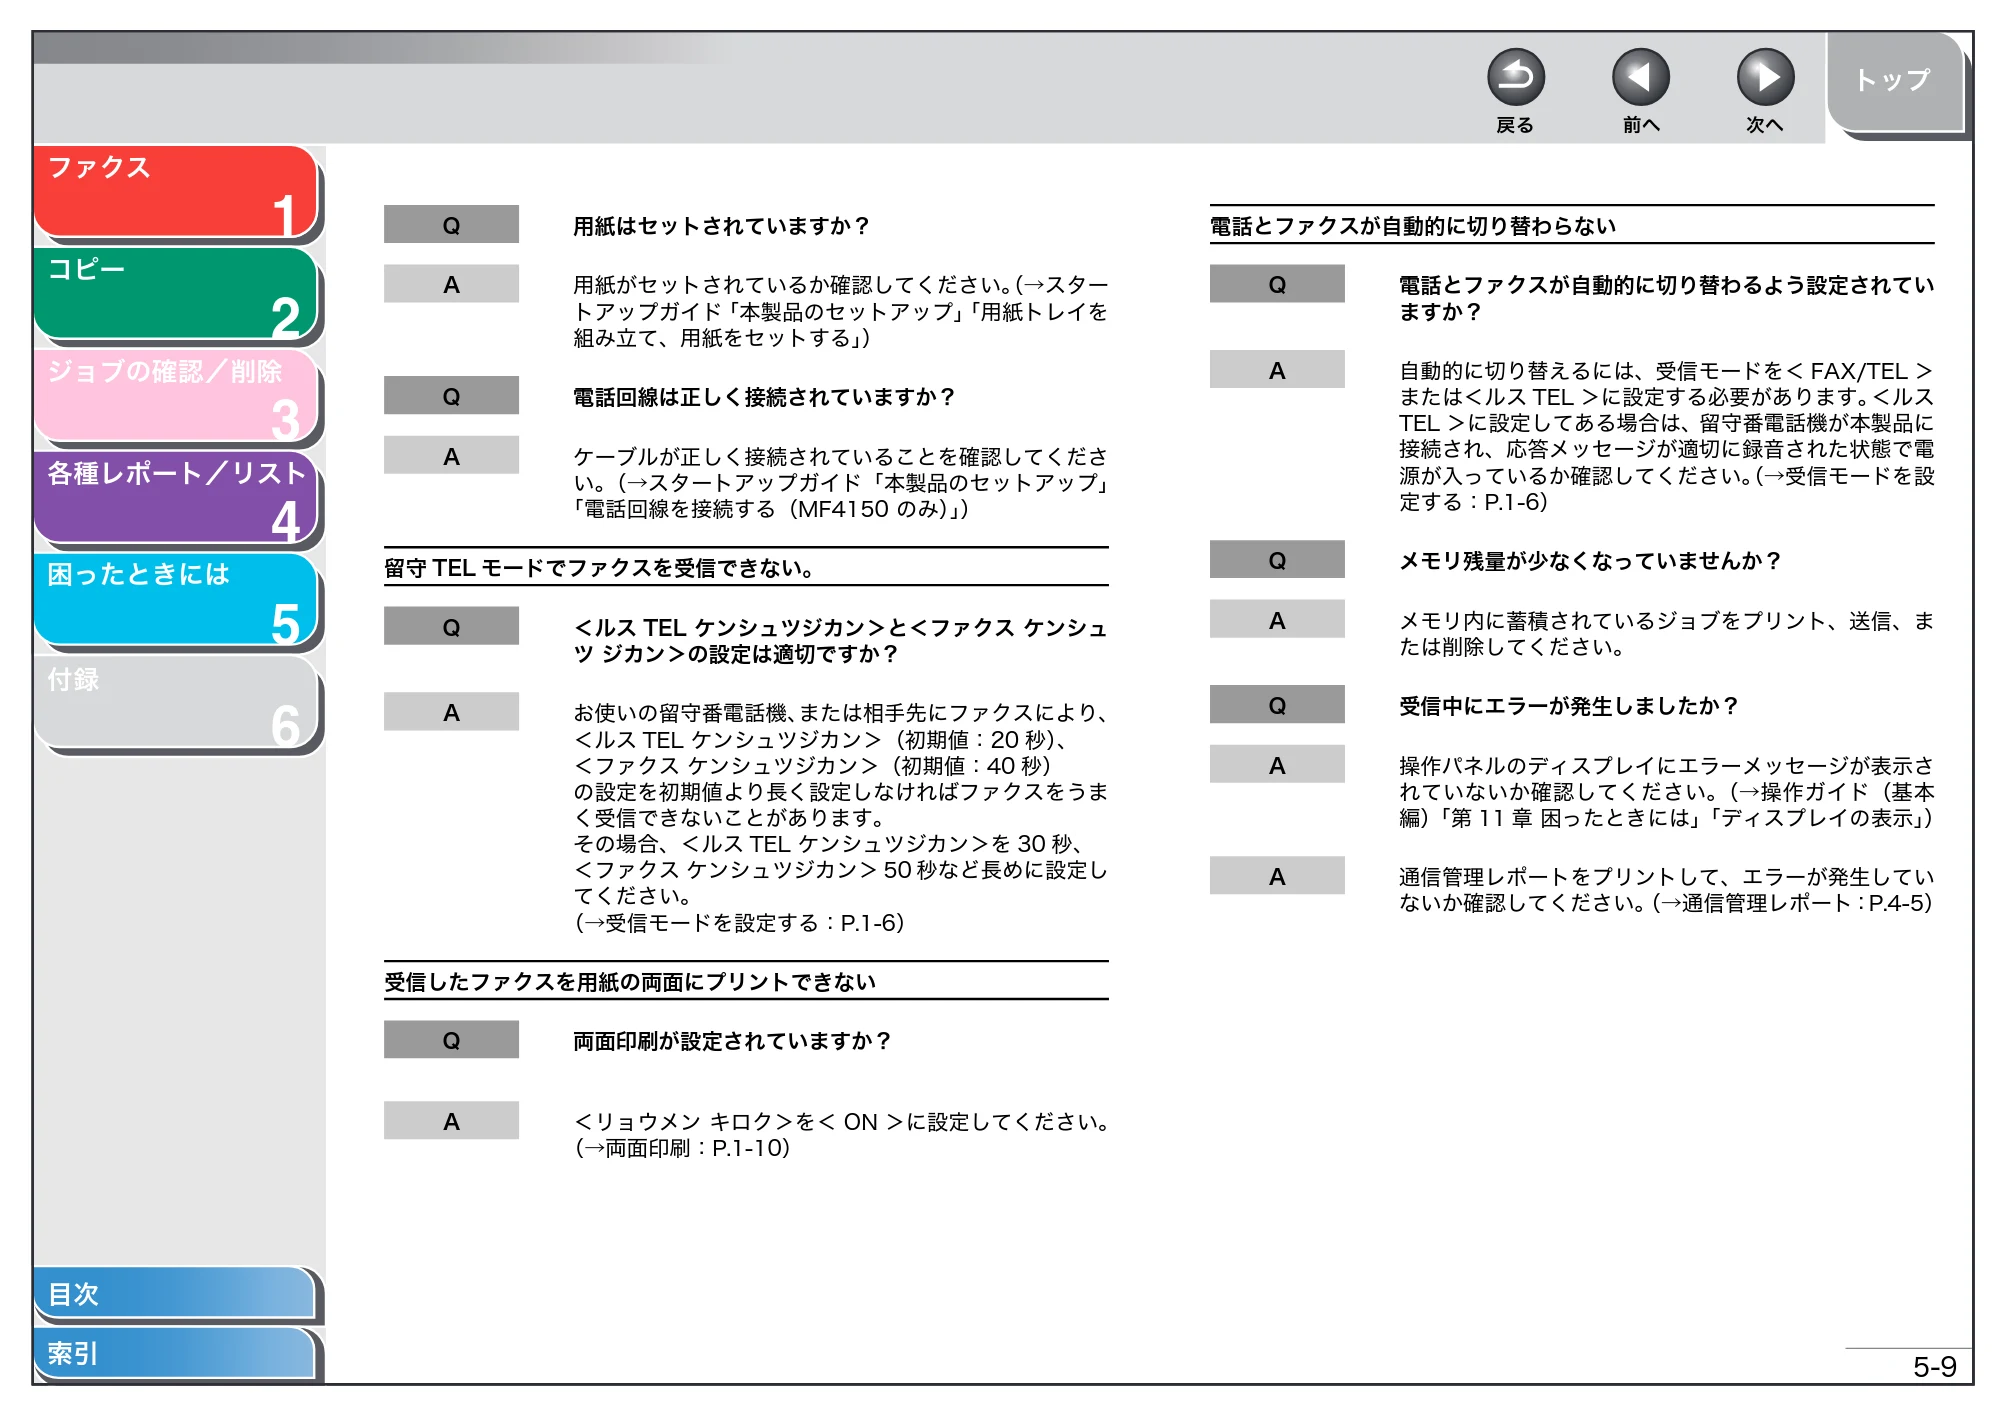Click question 両面印刷が設定されていますか？

pyautogui.click(x=732, y=1041)
